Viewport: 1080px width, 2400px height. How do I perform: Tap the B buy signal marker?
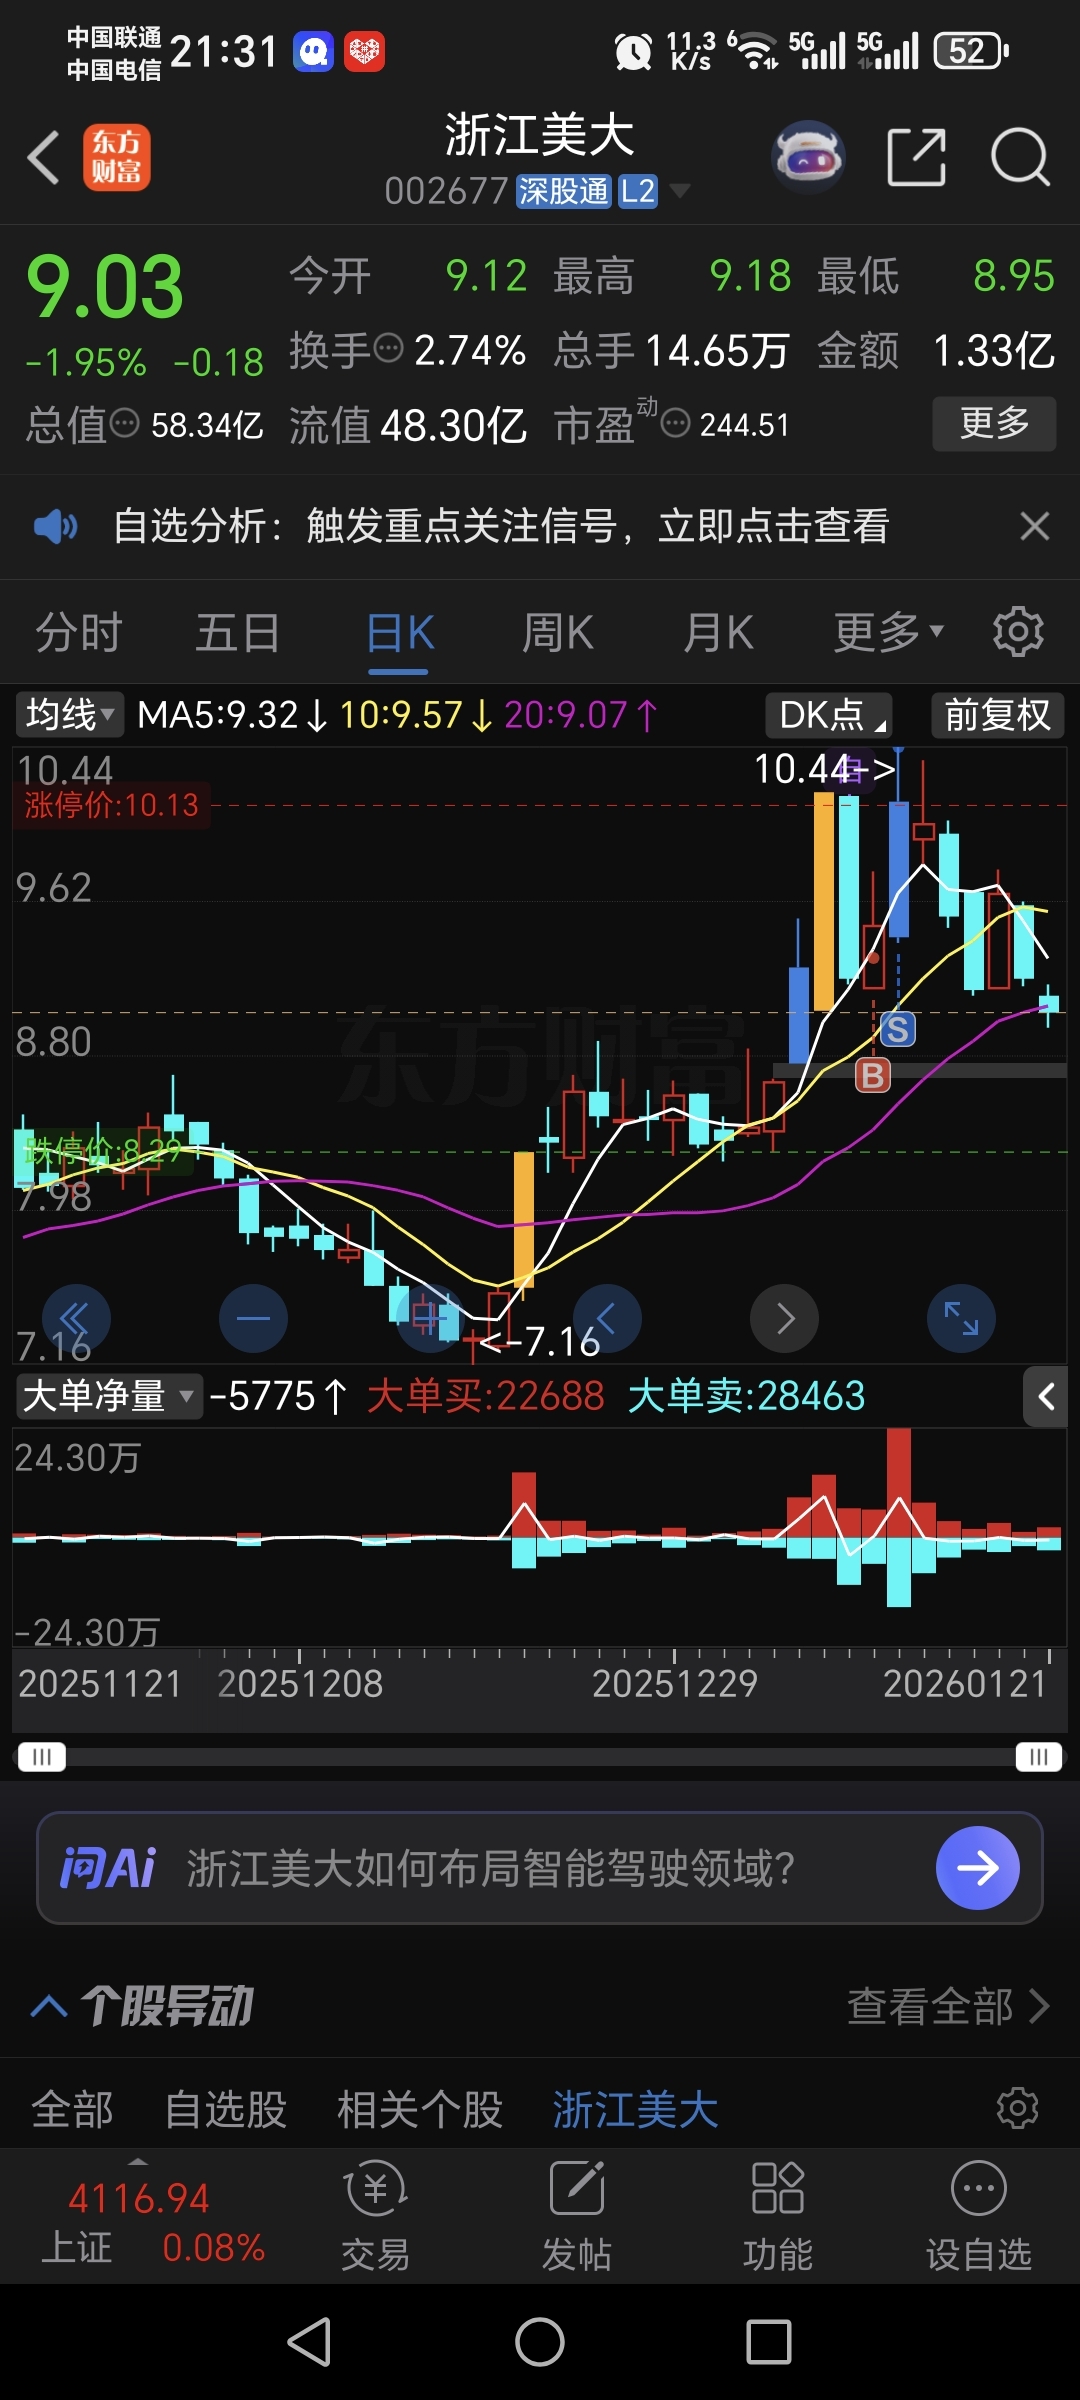(873, 1075)
